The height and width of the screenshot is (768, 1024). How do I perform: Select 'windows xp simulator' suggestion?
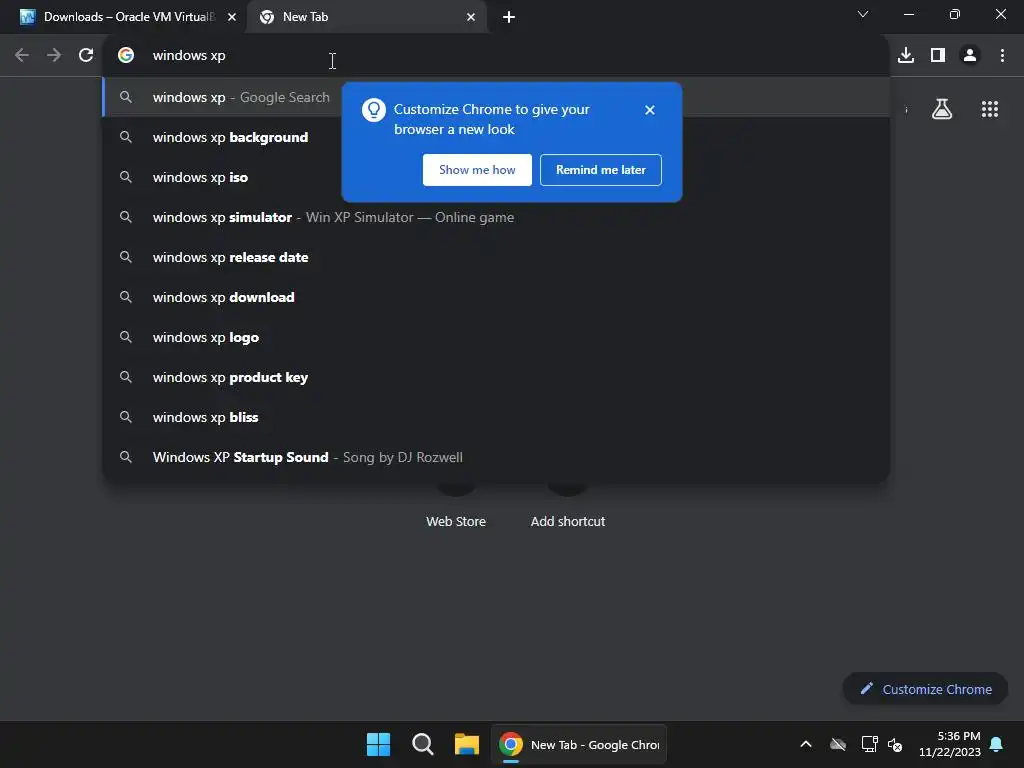click(x=496, y=217)
